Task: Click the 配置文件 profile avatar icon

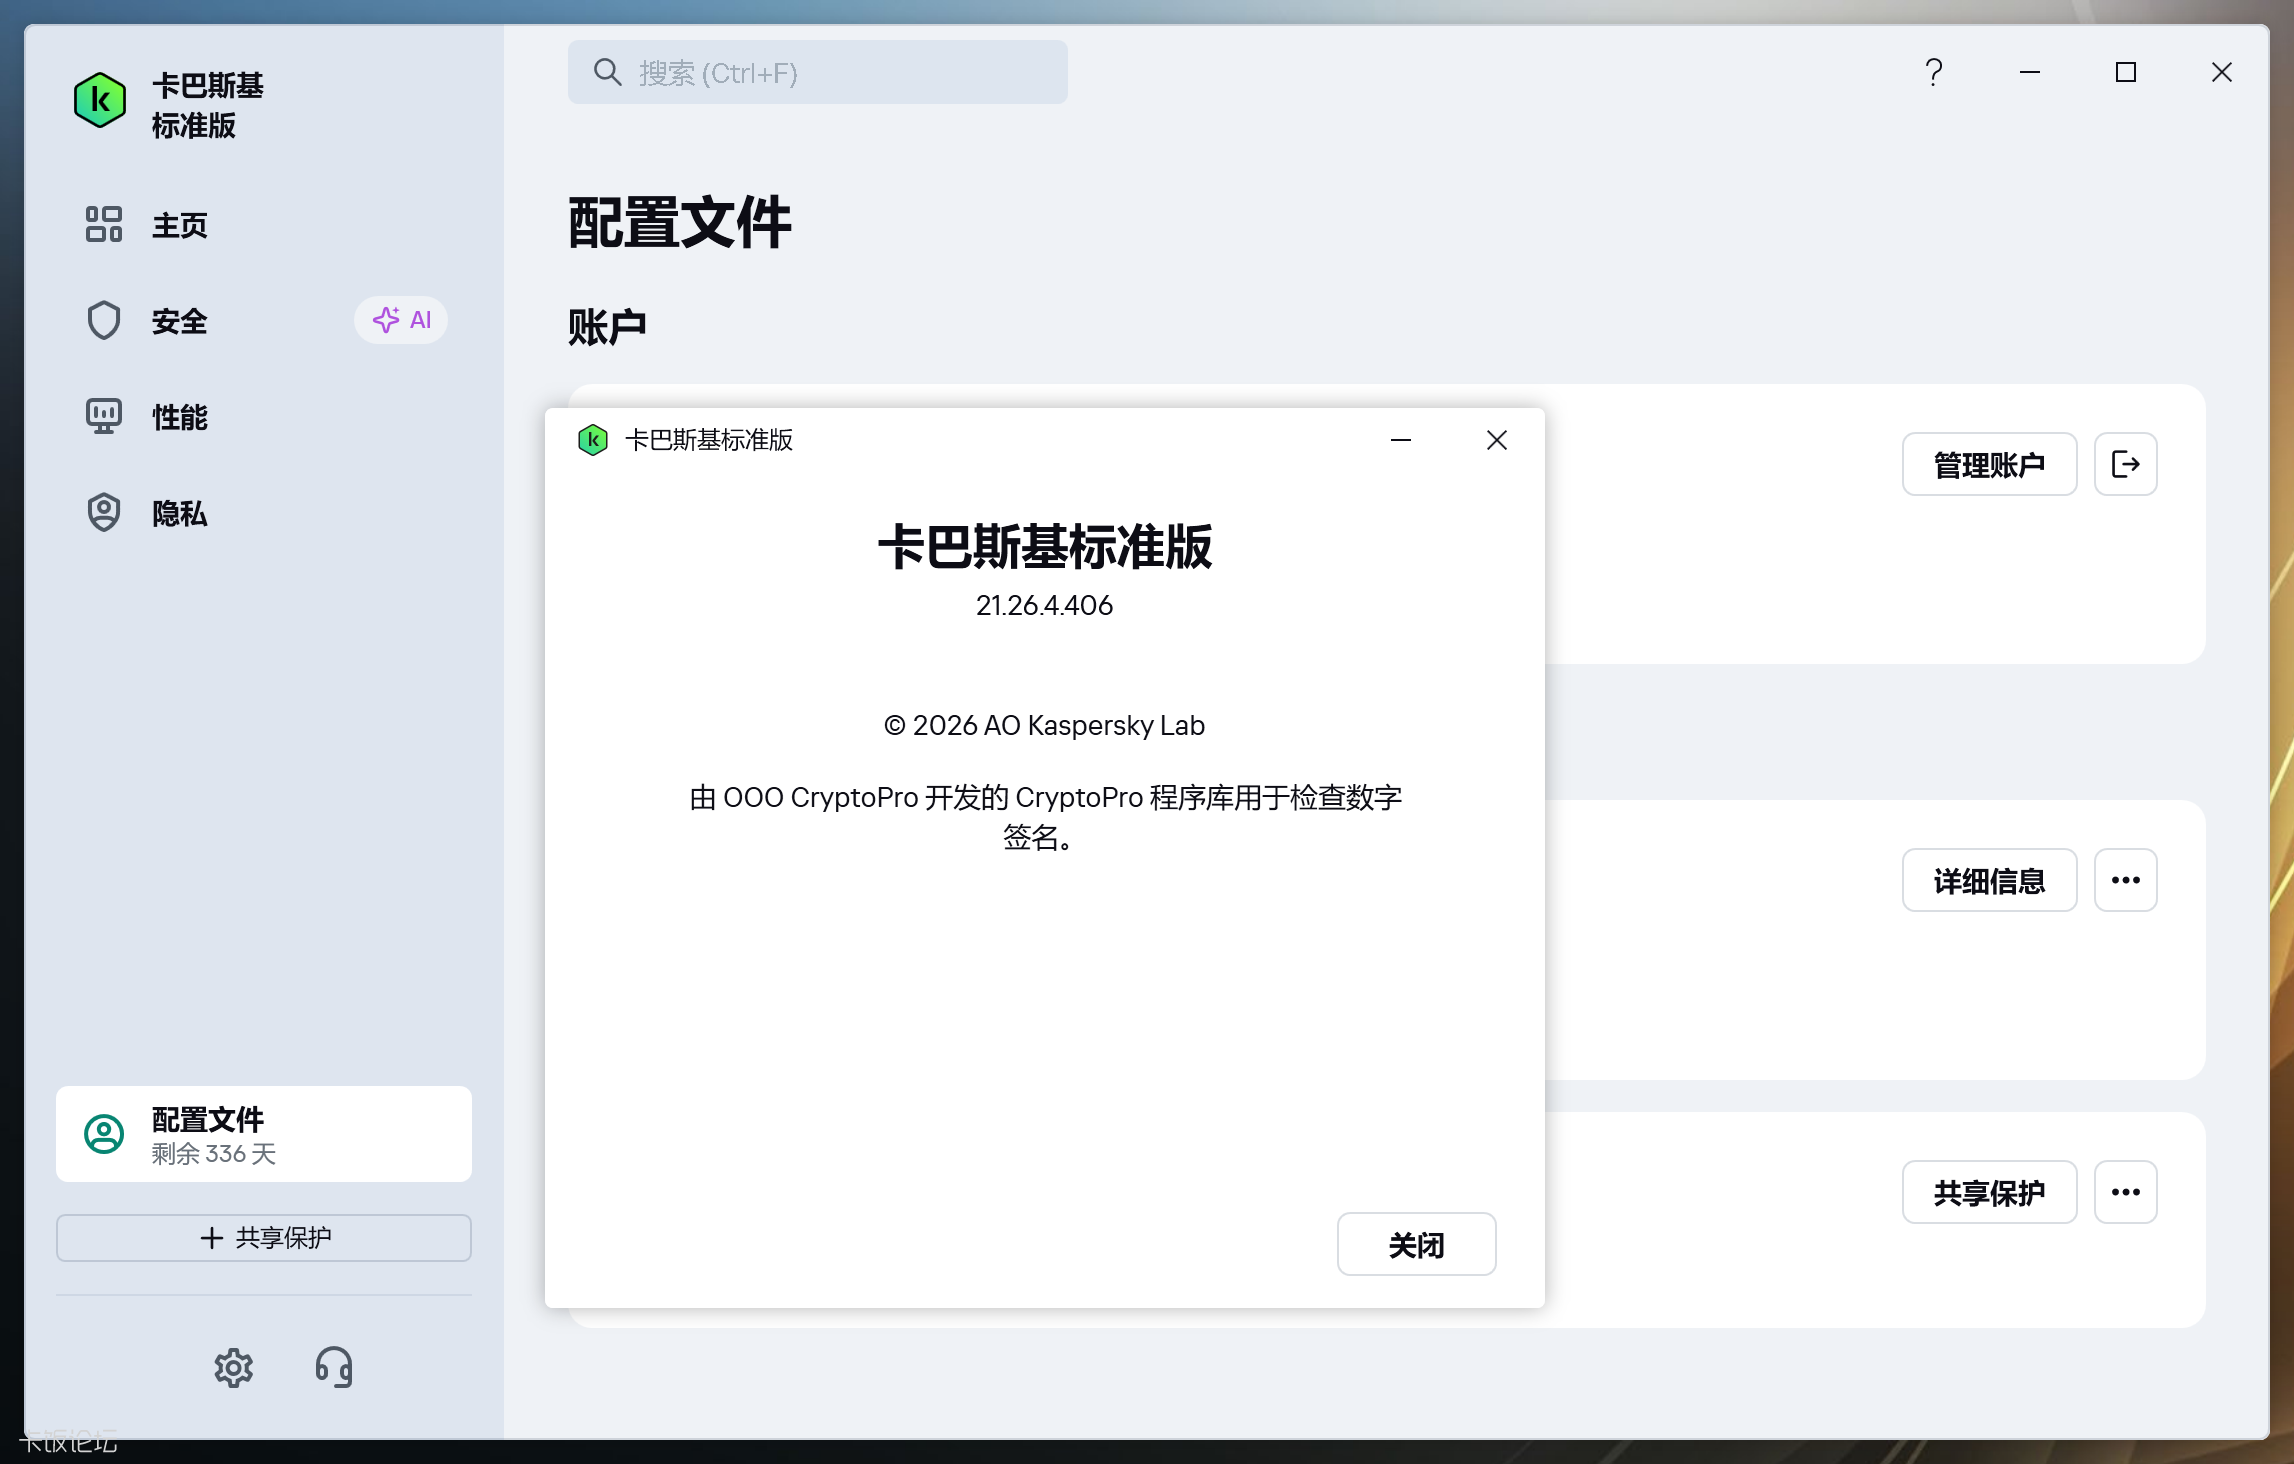Action: click(104, 1134)
